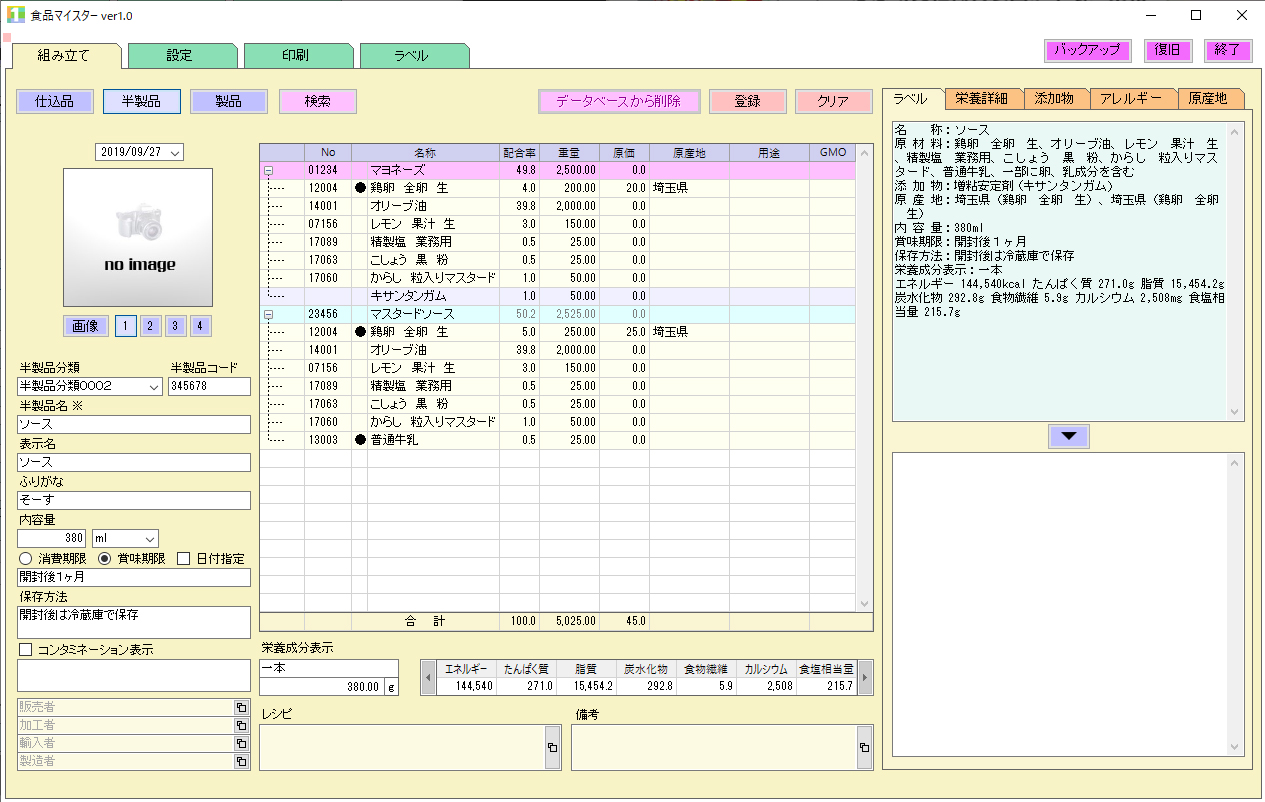Click the 仕込品 button

coord(56,101)
